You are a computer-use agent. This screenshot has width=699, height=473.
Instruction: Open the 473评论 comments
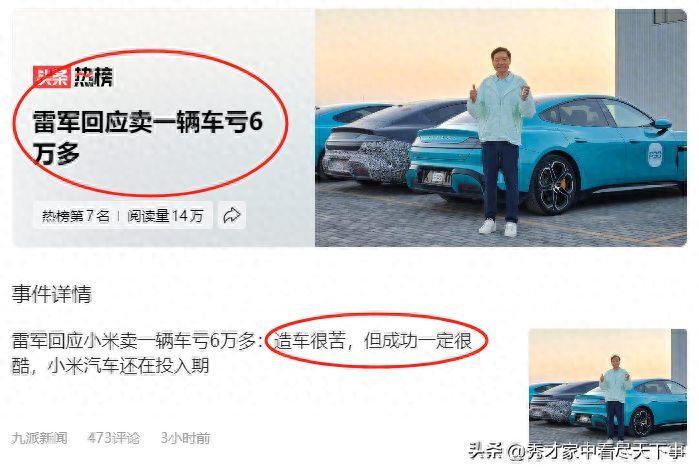[x=114, y=438]
